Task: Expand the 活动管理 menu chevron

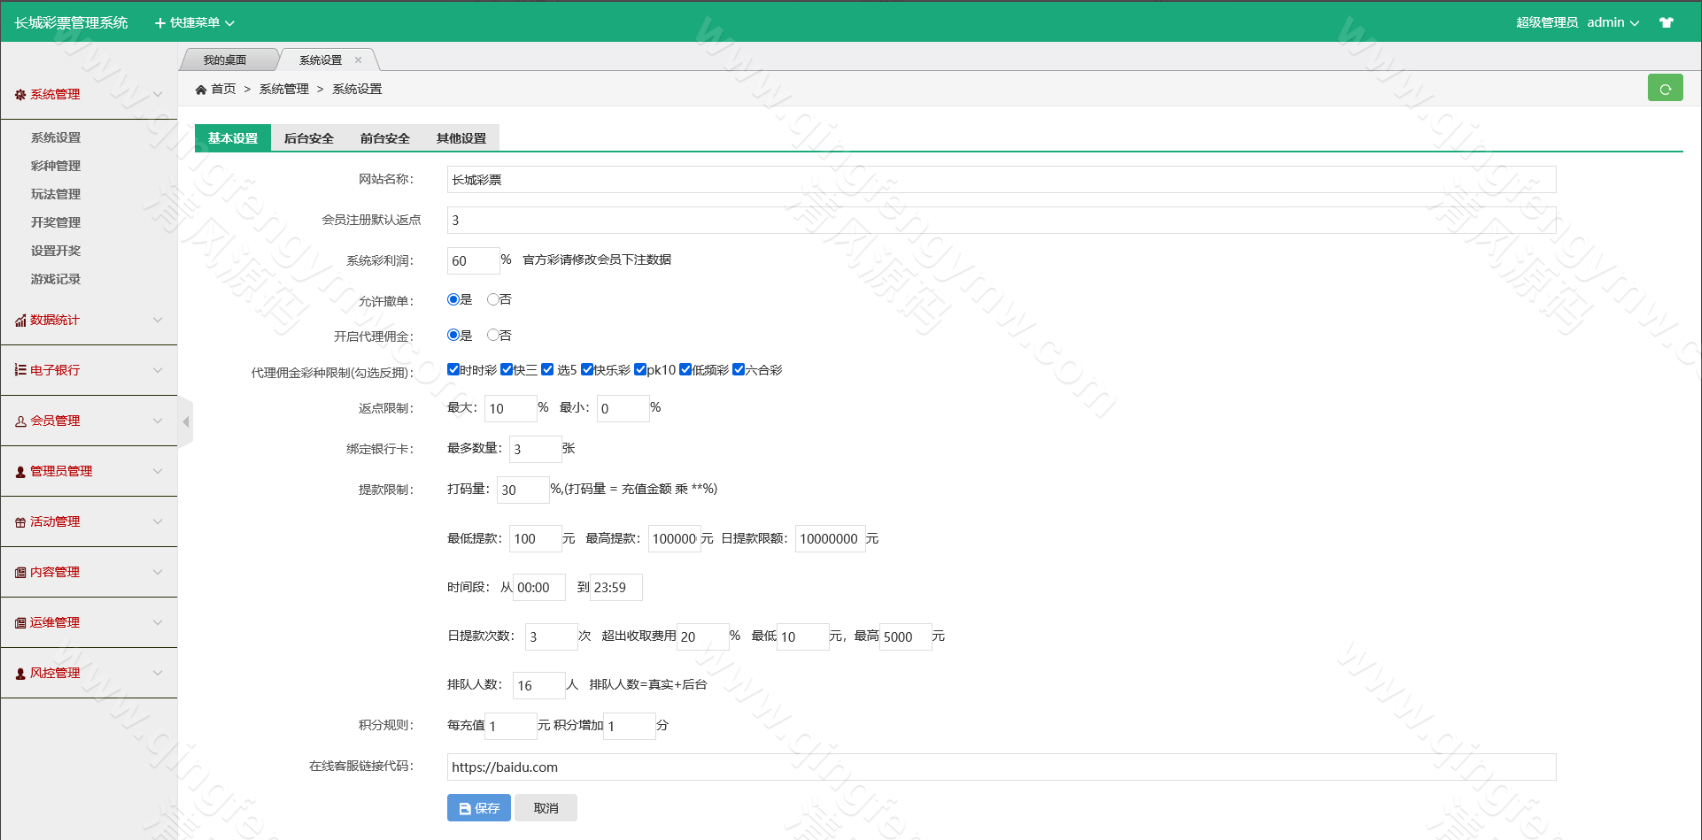Action: (x=158, y=522)
